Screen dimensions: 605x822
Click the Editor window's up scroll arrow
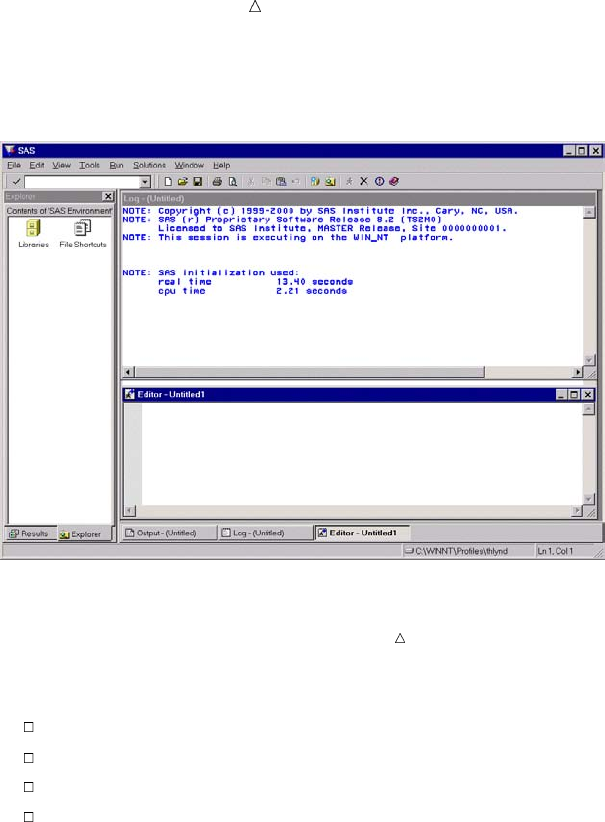pyautogui.click(x=589, y=409)
